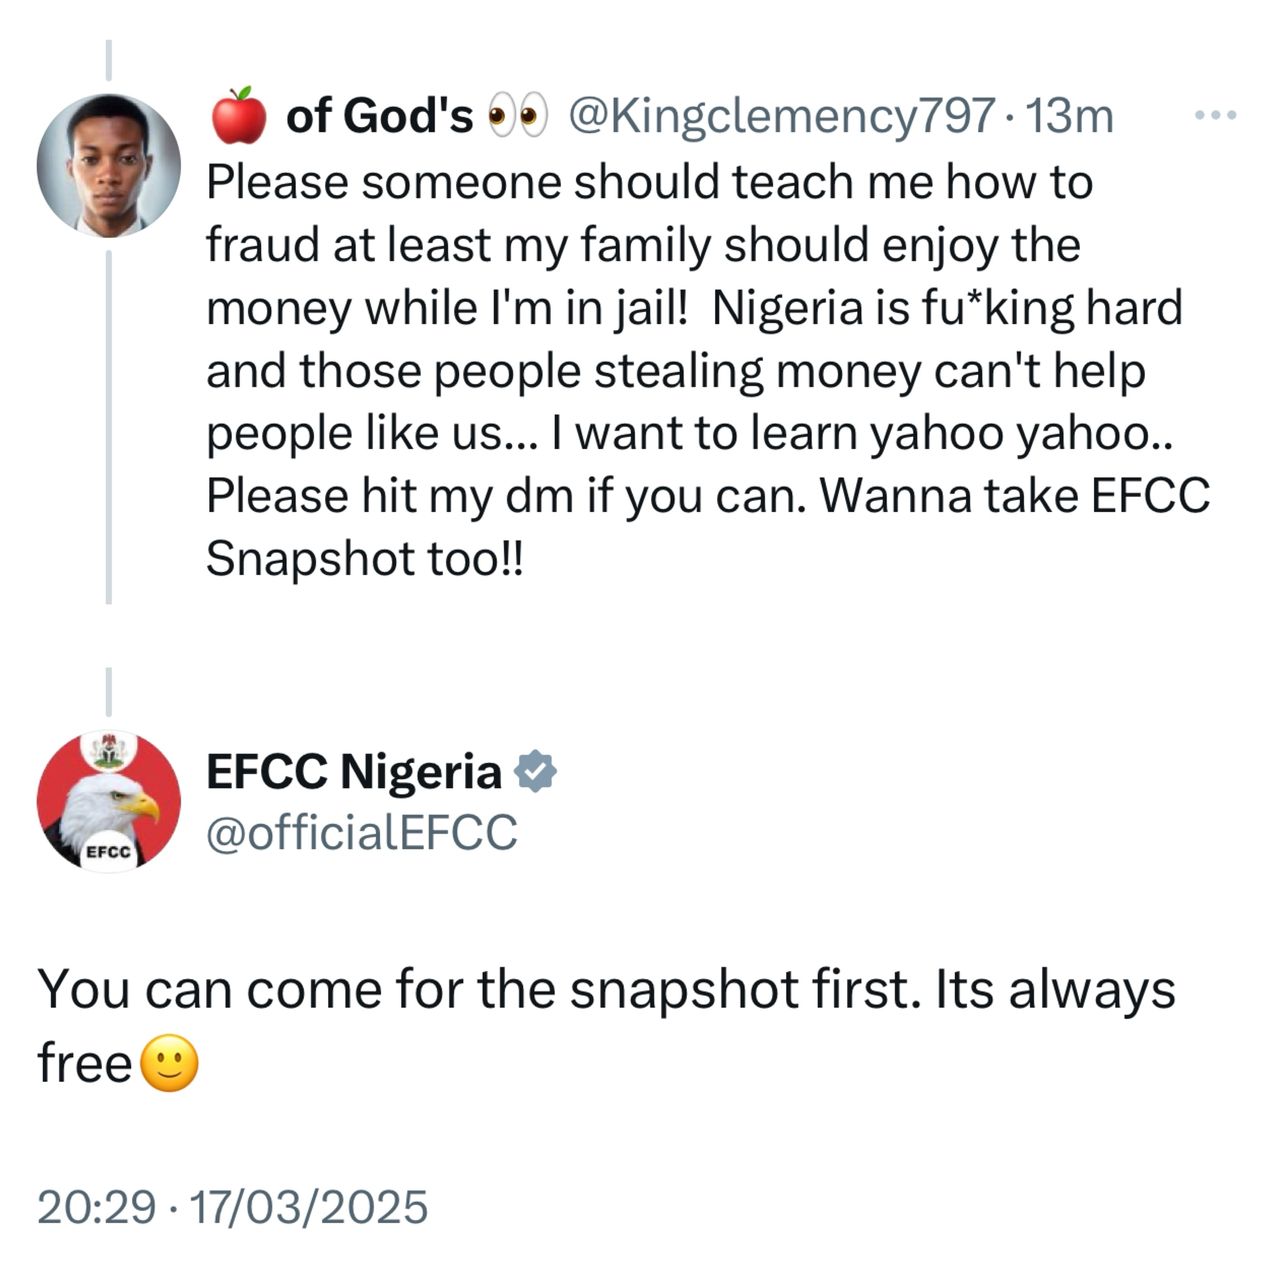Open the tweet beginning "Please someone should teach"
The height and width of the screenshot is (1280, 1280).
(649, 183)
